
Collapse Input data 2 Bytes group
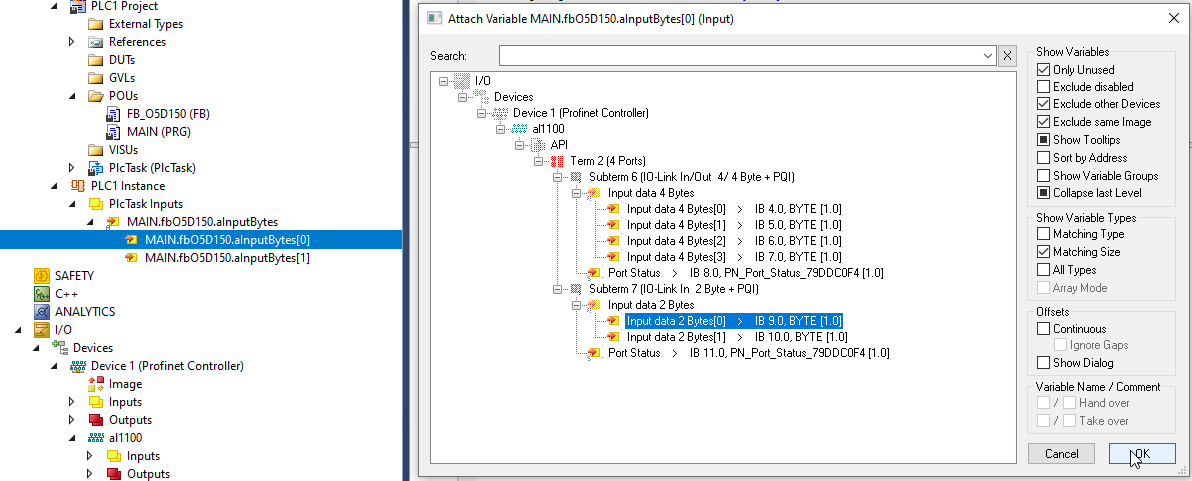coord(577,305)
